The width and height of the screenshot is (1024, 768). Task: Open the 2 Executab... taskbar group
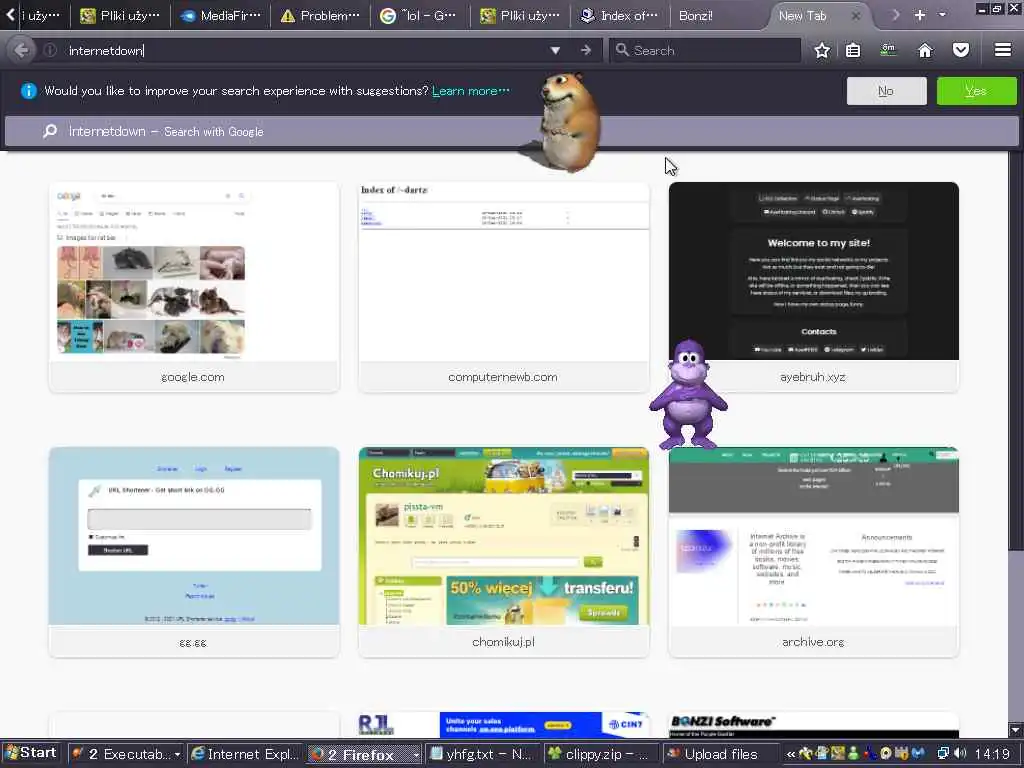[x=126, y=754]
